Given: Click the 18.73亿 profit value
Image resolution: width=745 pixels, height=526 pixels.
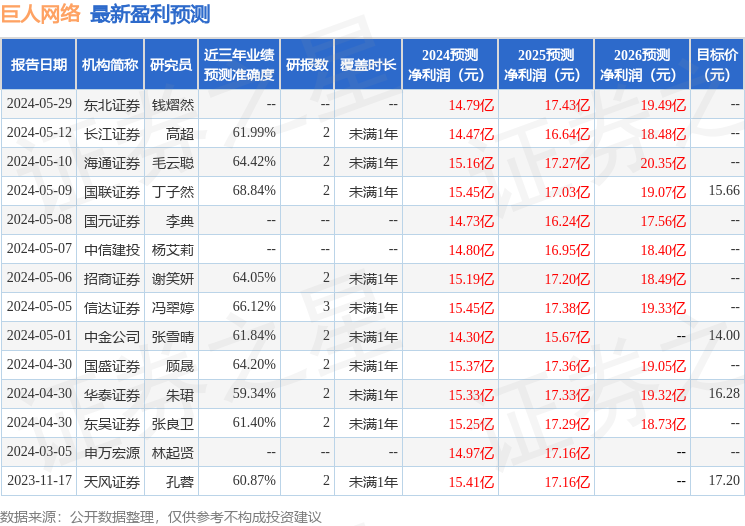Looking at the screenshot, I should [663, 424].
